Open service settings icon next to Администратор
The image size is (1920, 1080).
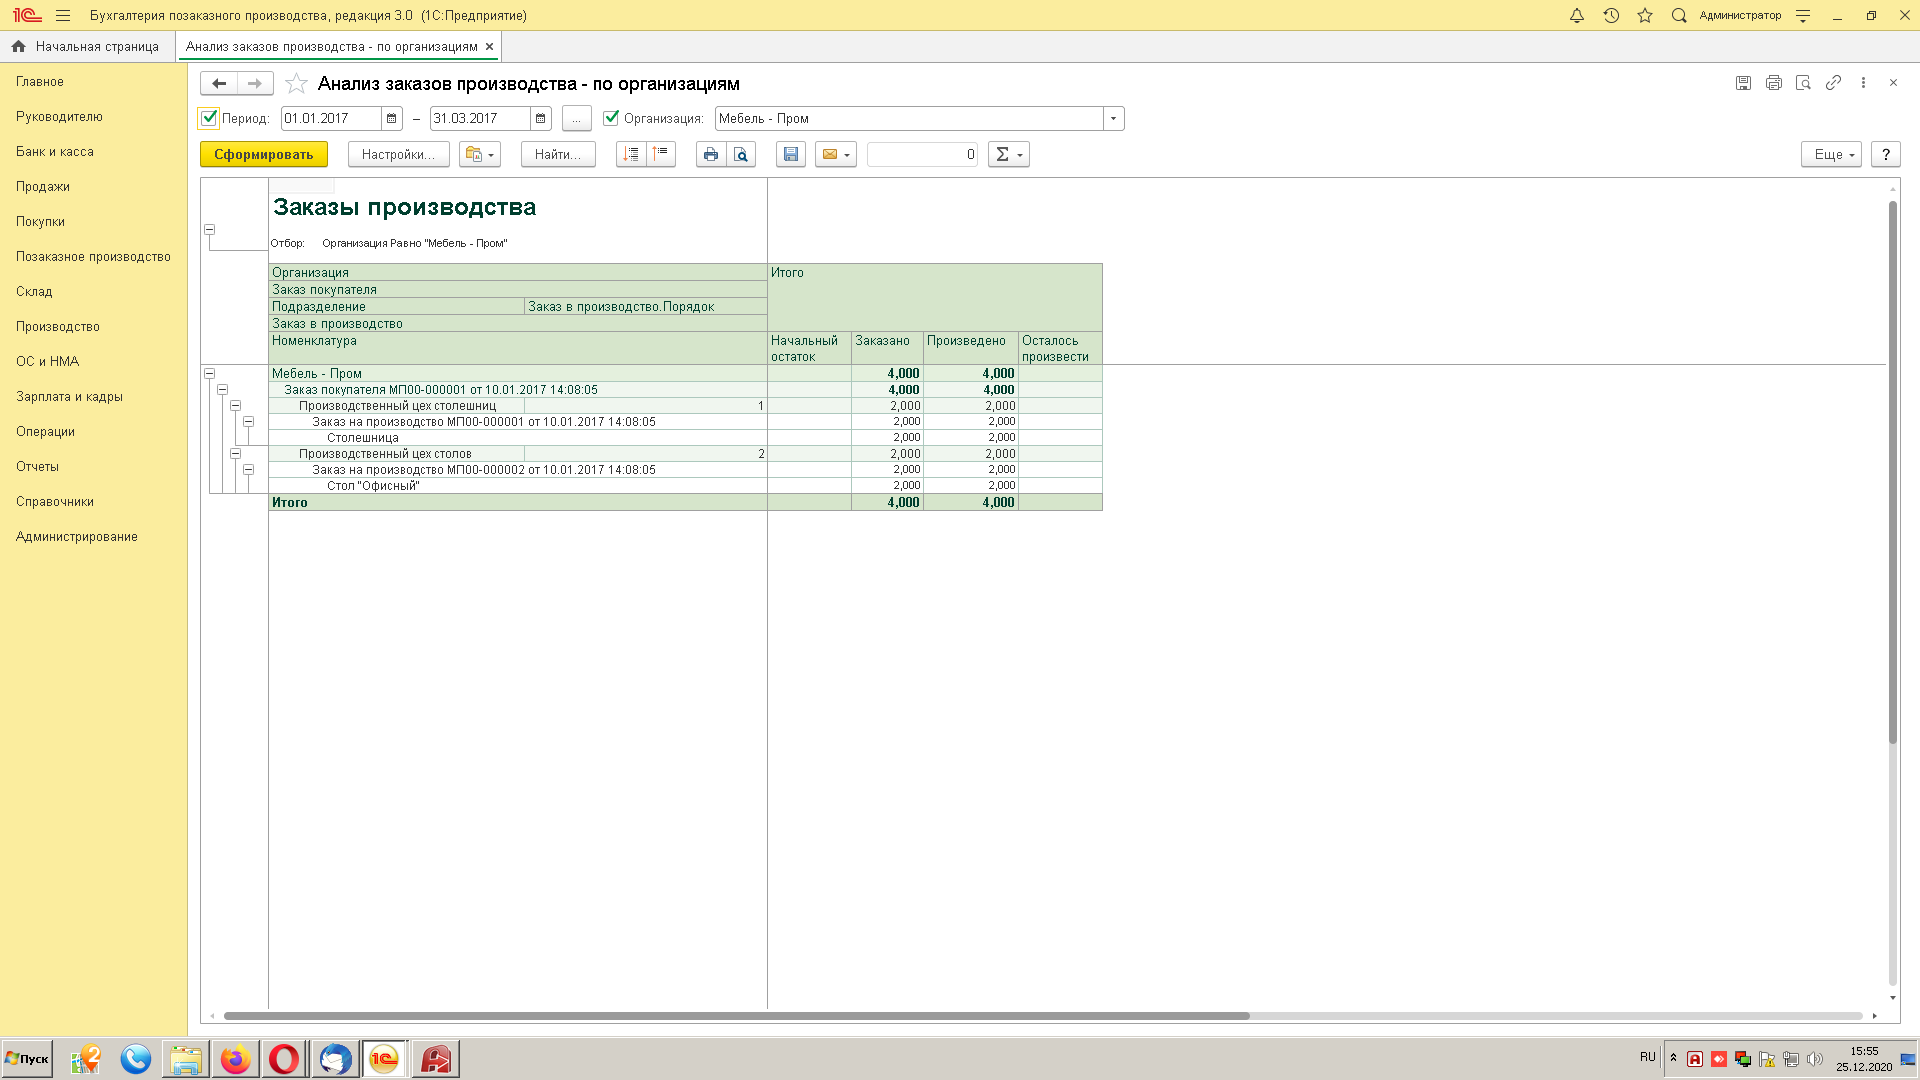[1803, 15]
